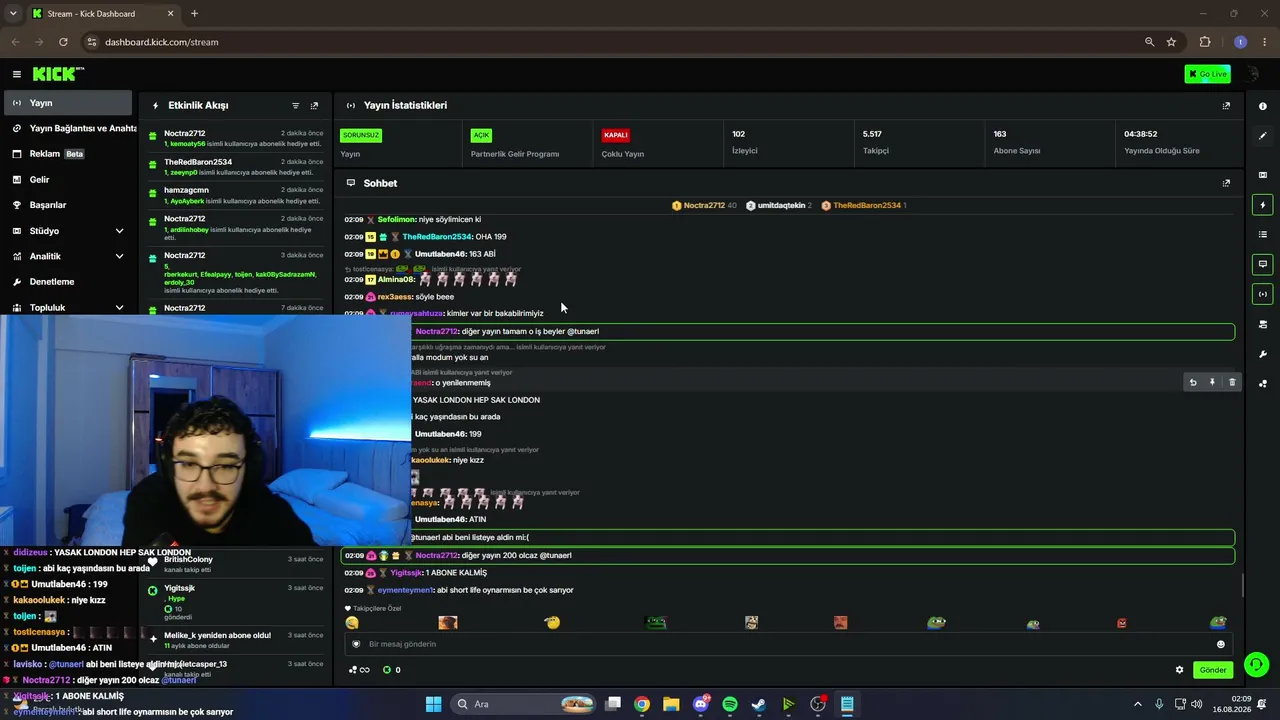Bookmark this page with the star icon

click(1171, 42)
